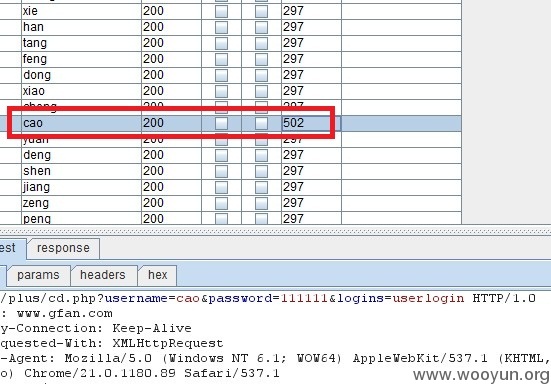
Task: Select the 297 length cell in han row
Action: 311,27
